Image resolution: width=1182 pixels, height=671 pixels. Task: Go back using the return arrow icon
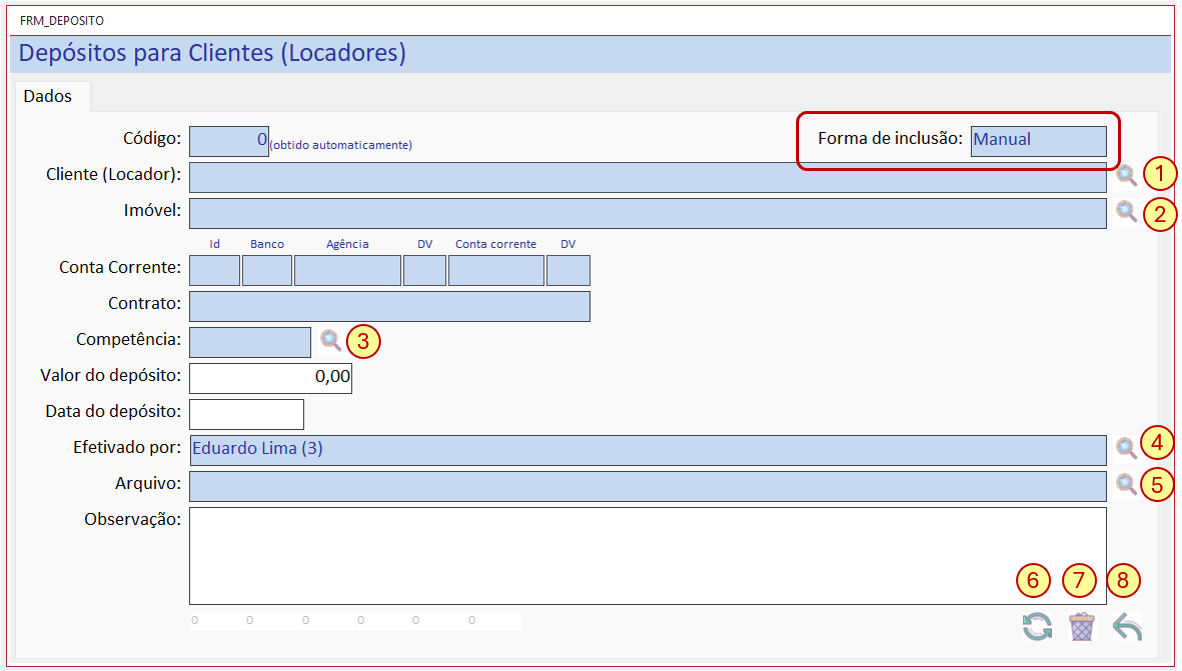click(x=1128, y=627)
